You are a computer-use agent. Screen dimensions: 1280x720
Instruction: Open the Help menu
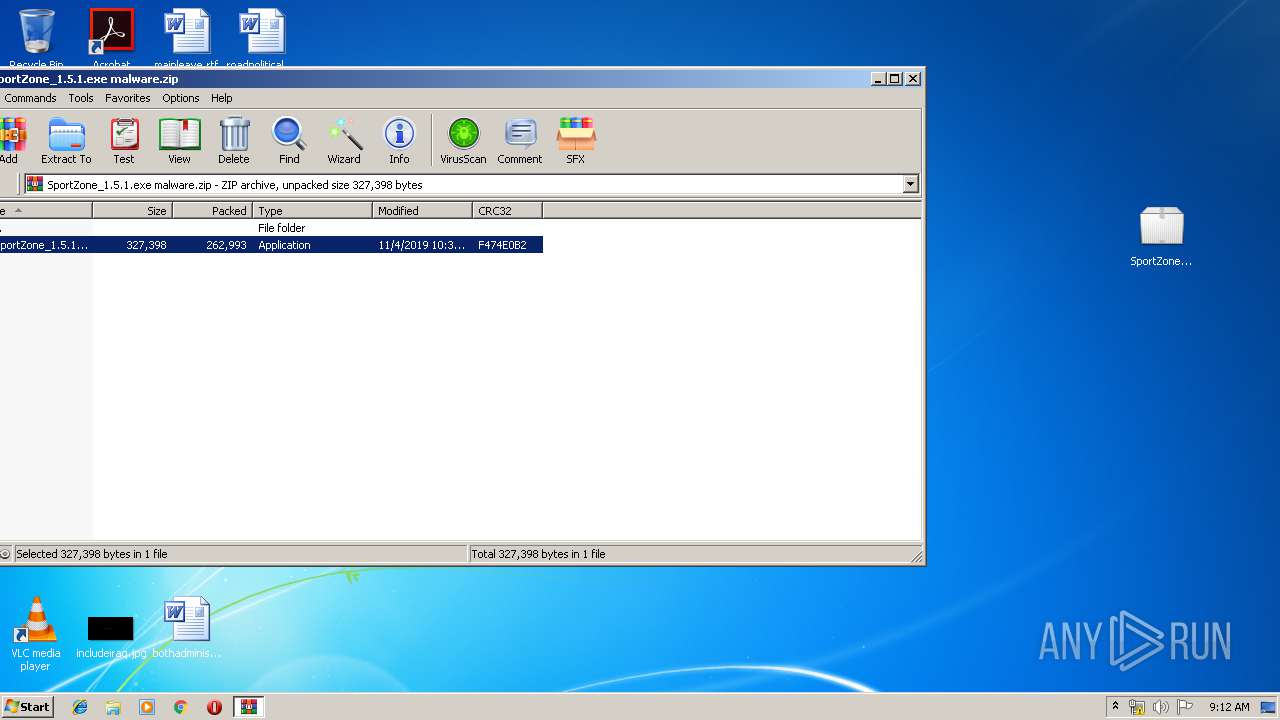[222, 98]
